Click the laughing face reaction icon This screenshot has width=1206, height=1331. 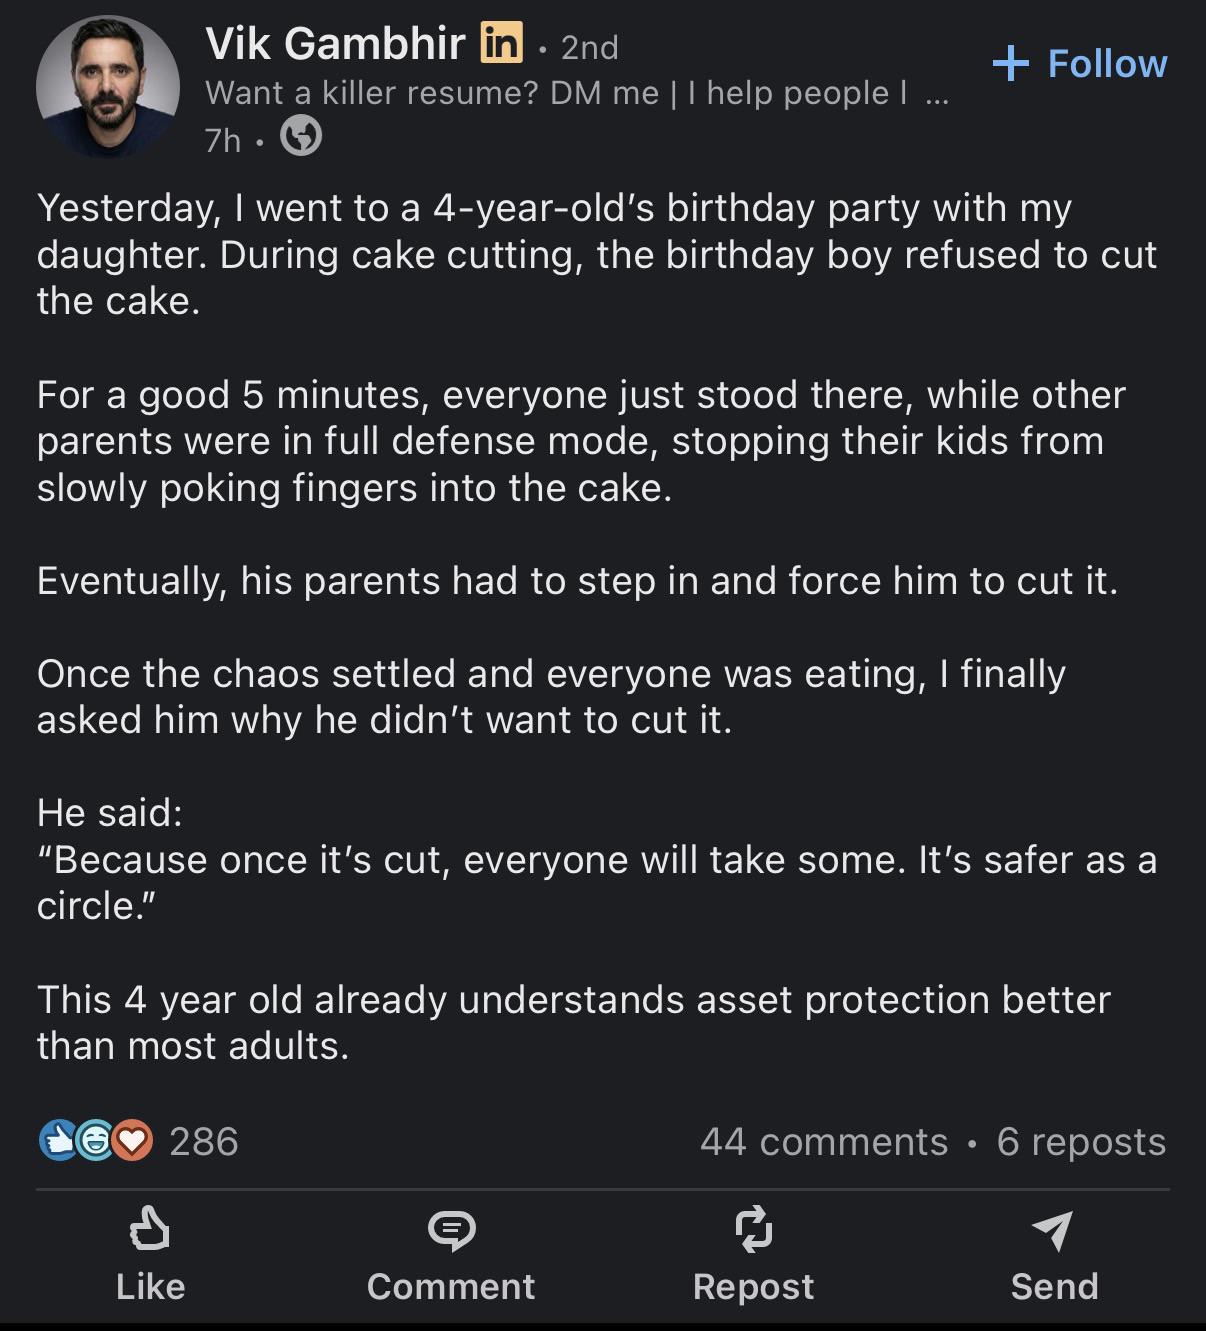tap(96, 1141)
